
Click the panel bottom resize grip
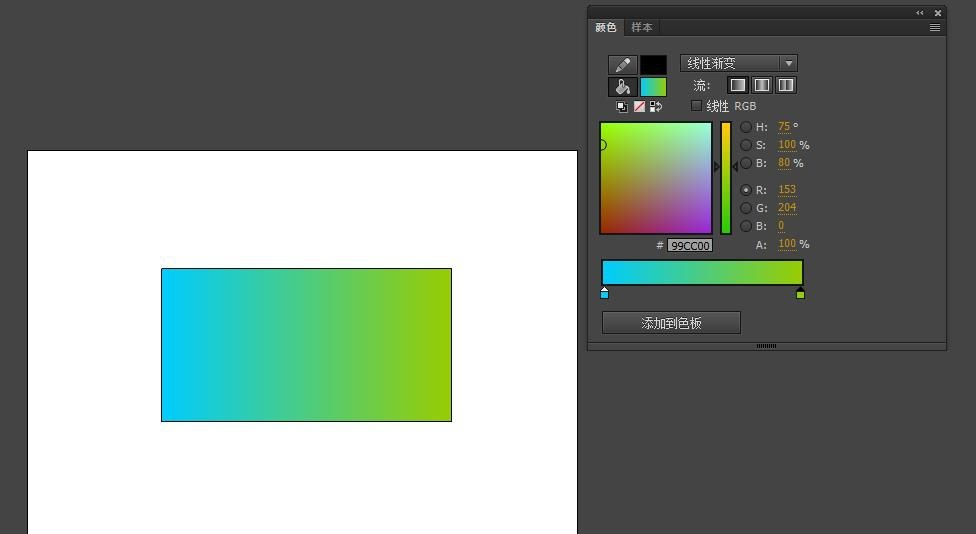click(766, 346)
